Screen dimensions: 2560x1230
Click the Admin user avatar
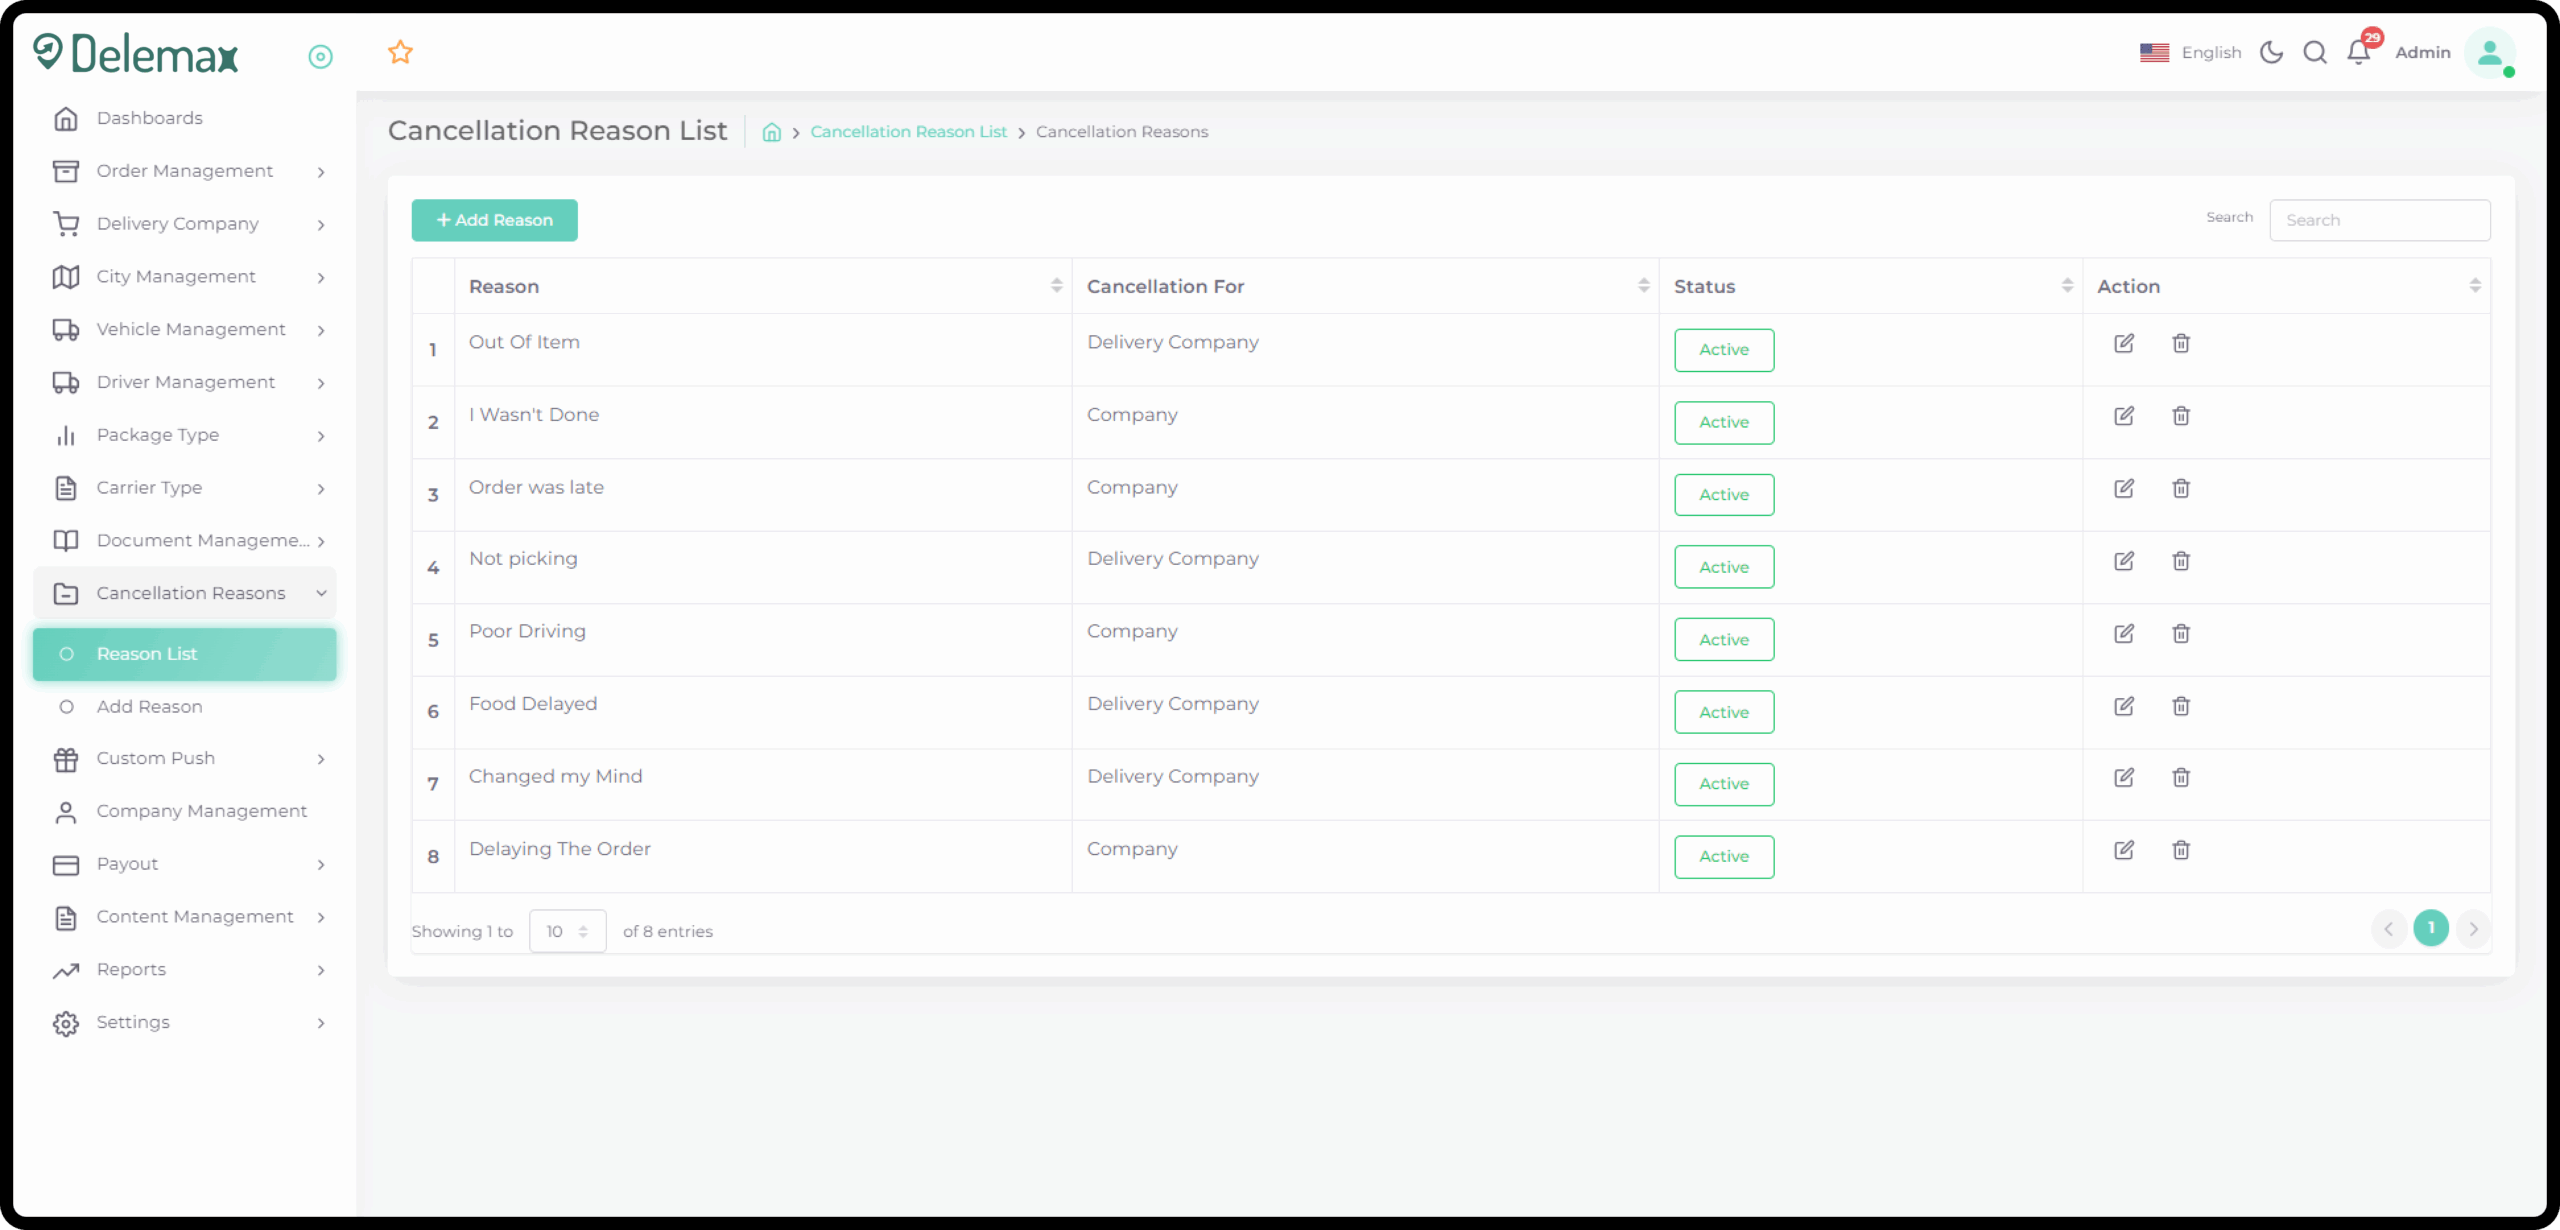2489,52
